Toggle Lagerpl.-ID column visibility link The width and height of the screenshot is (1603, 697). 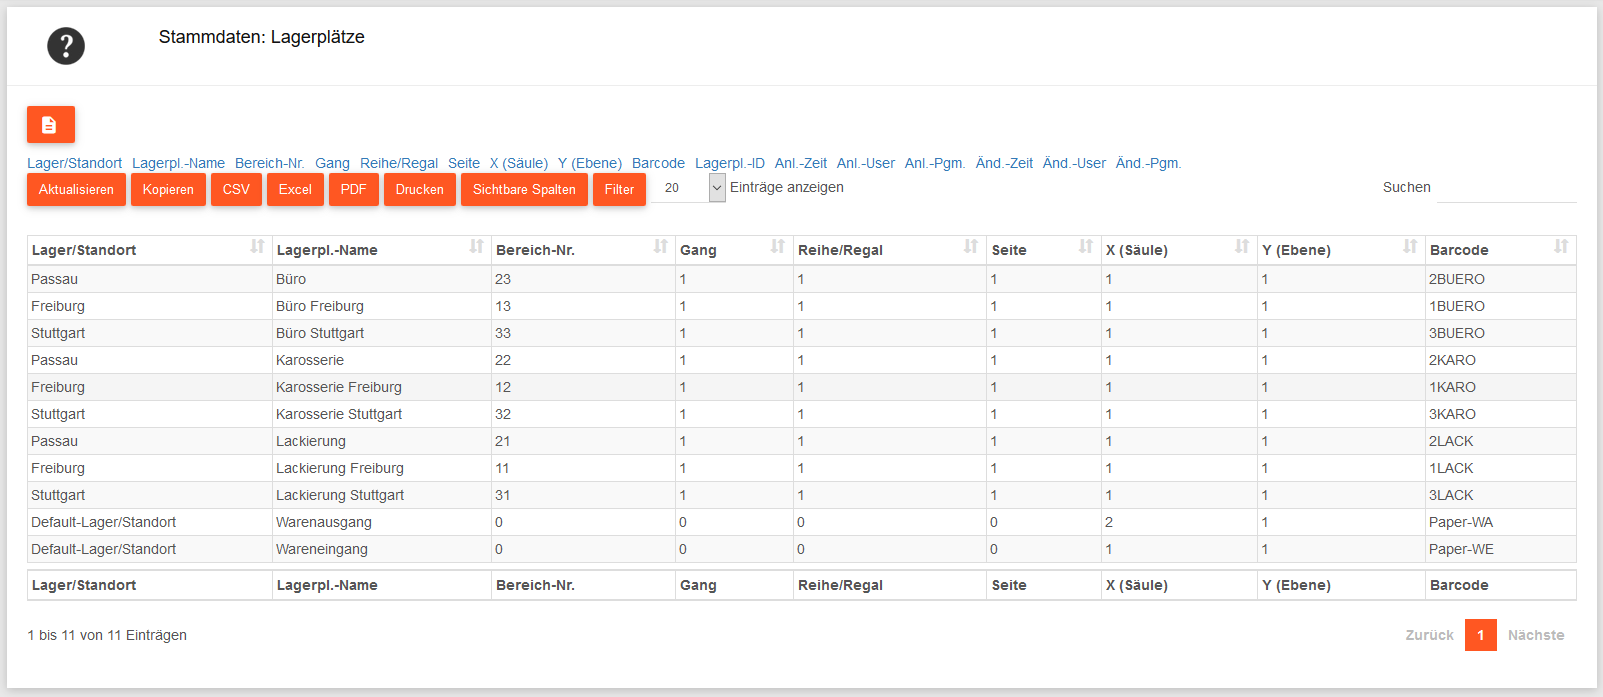(x=729, y=163)
